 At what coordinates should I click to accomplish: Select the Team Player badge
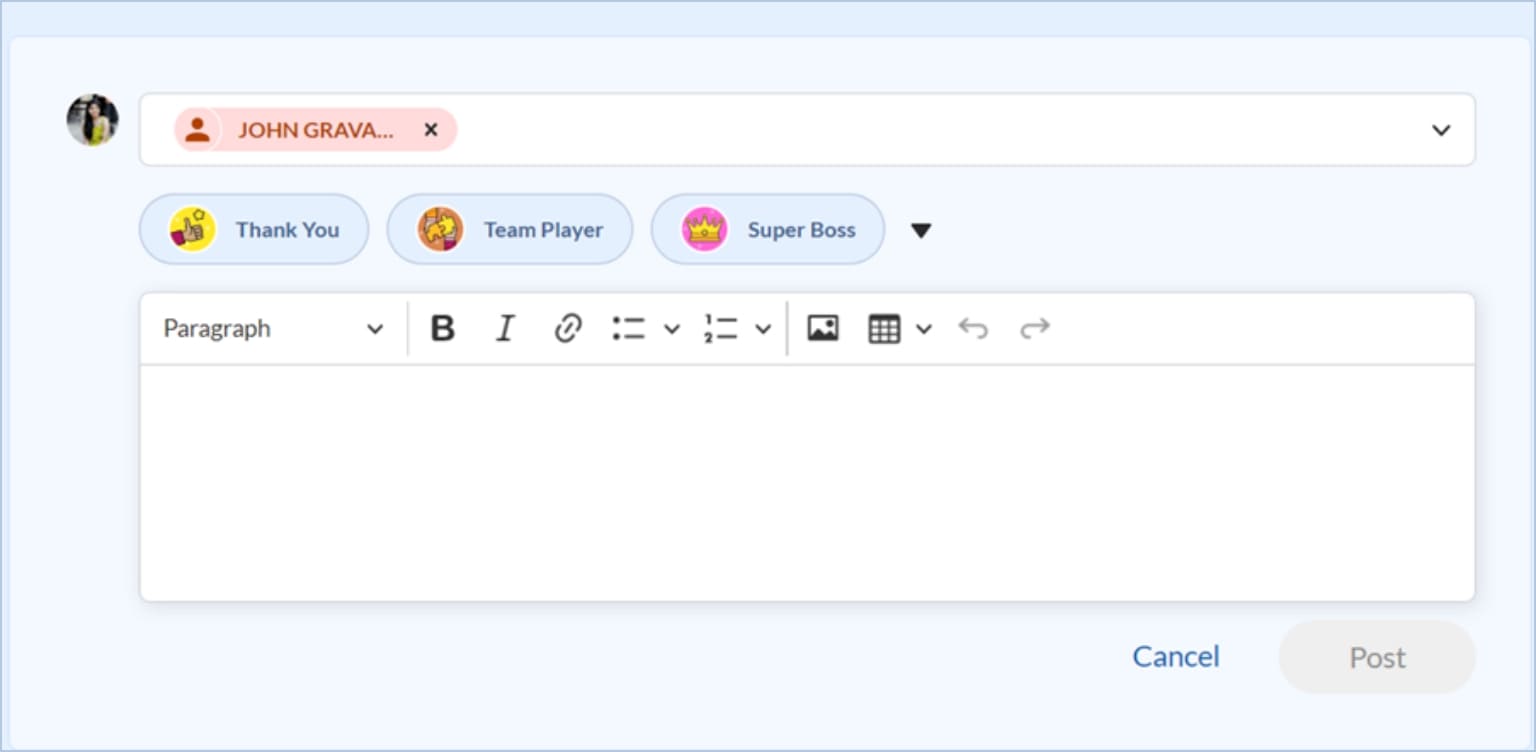(x=510, y=230)
